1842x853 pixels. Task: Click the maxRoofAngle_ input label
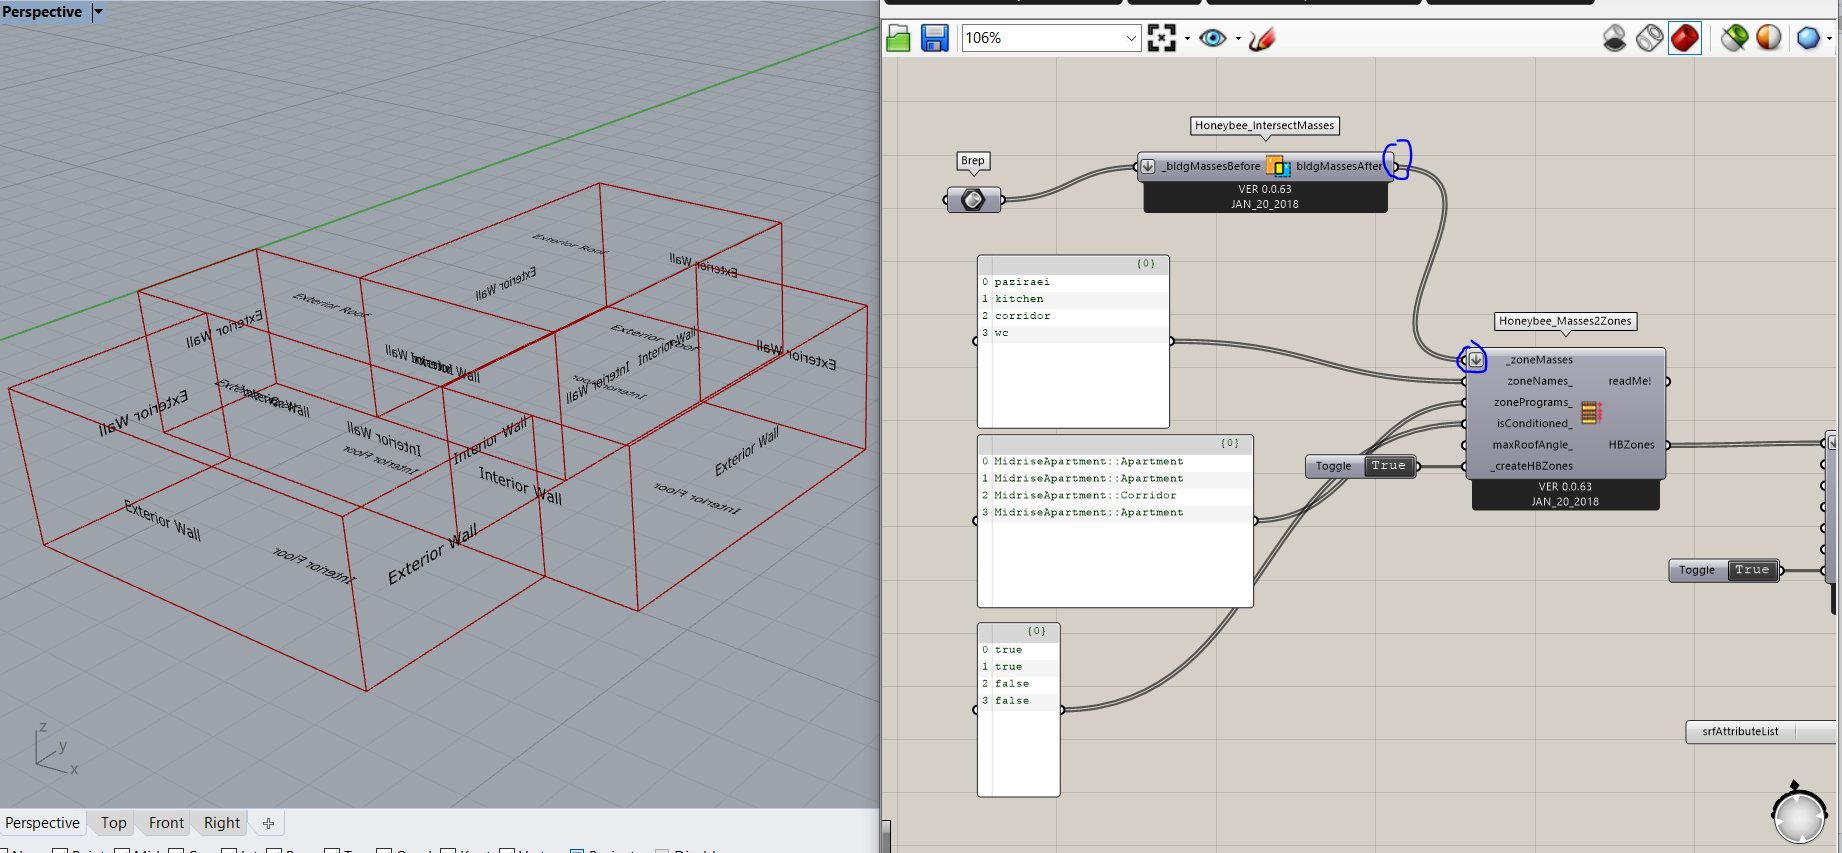point(1532,445)
